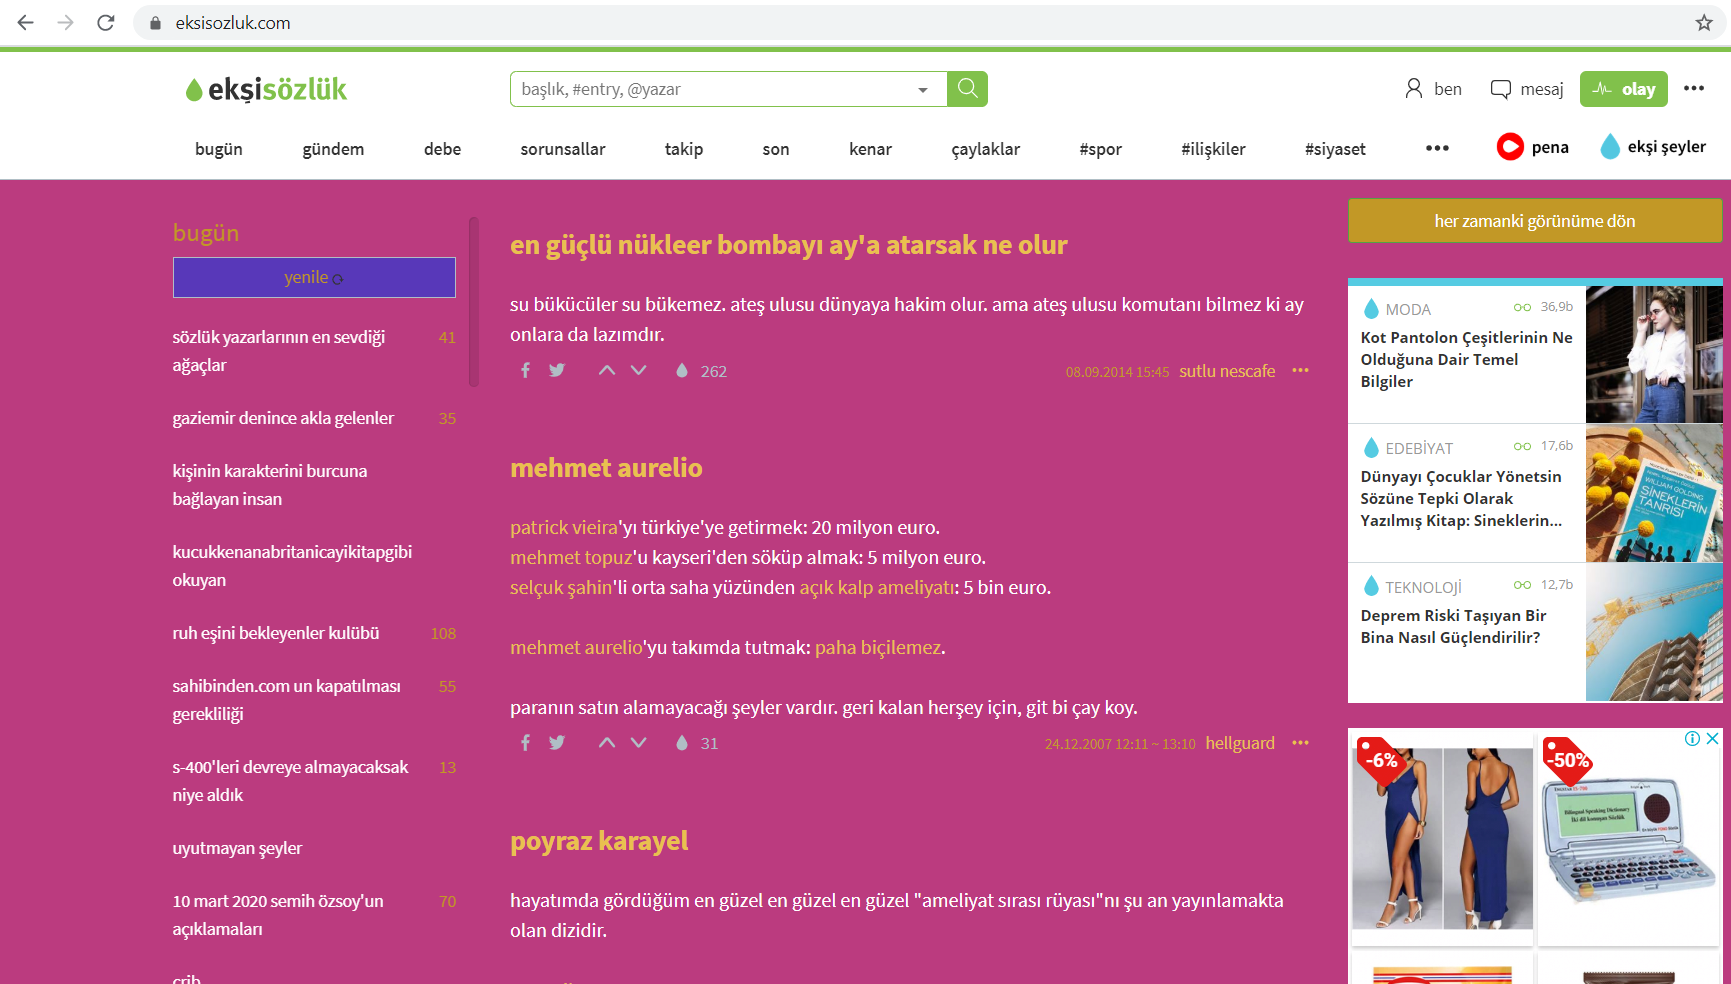Click her zamanki görünüme dön button
Image resolution: width=1731 pixels, height=984 pixels.
tap(1535, 221)
